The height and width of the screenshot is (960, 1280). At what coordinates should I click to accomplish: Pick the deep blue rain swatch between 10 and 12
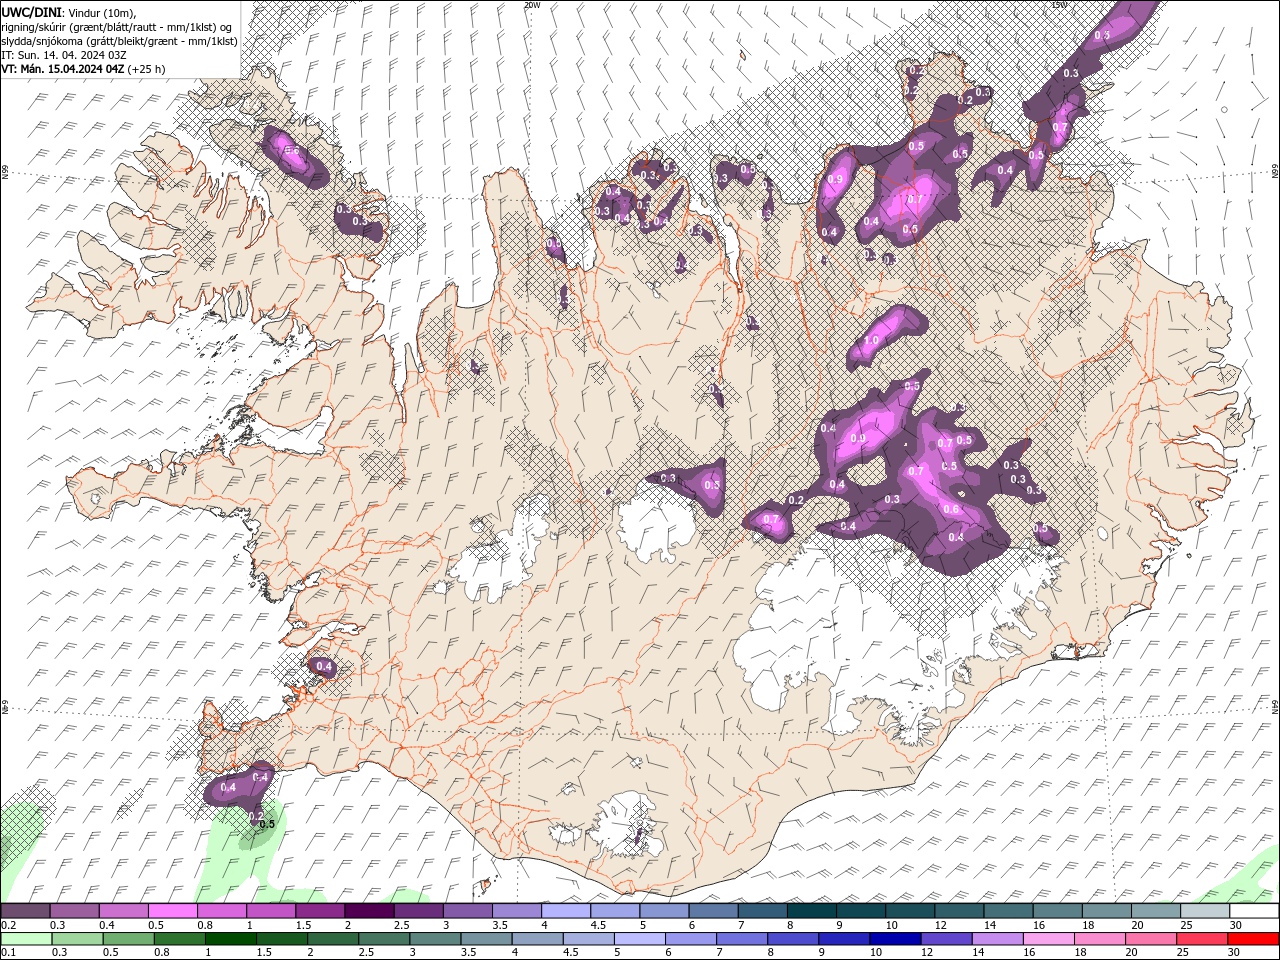(x=895, y=939)
